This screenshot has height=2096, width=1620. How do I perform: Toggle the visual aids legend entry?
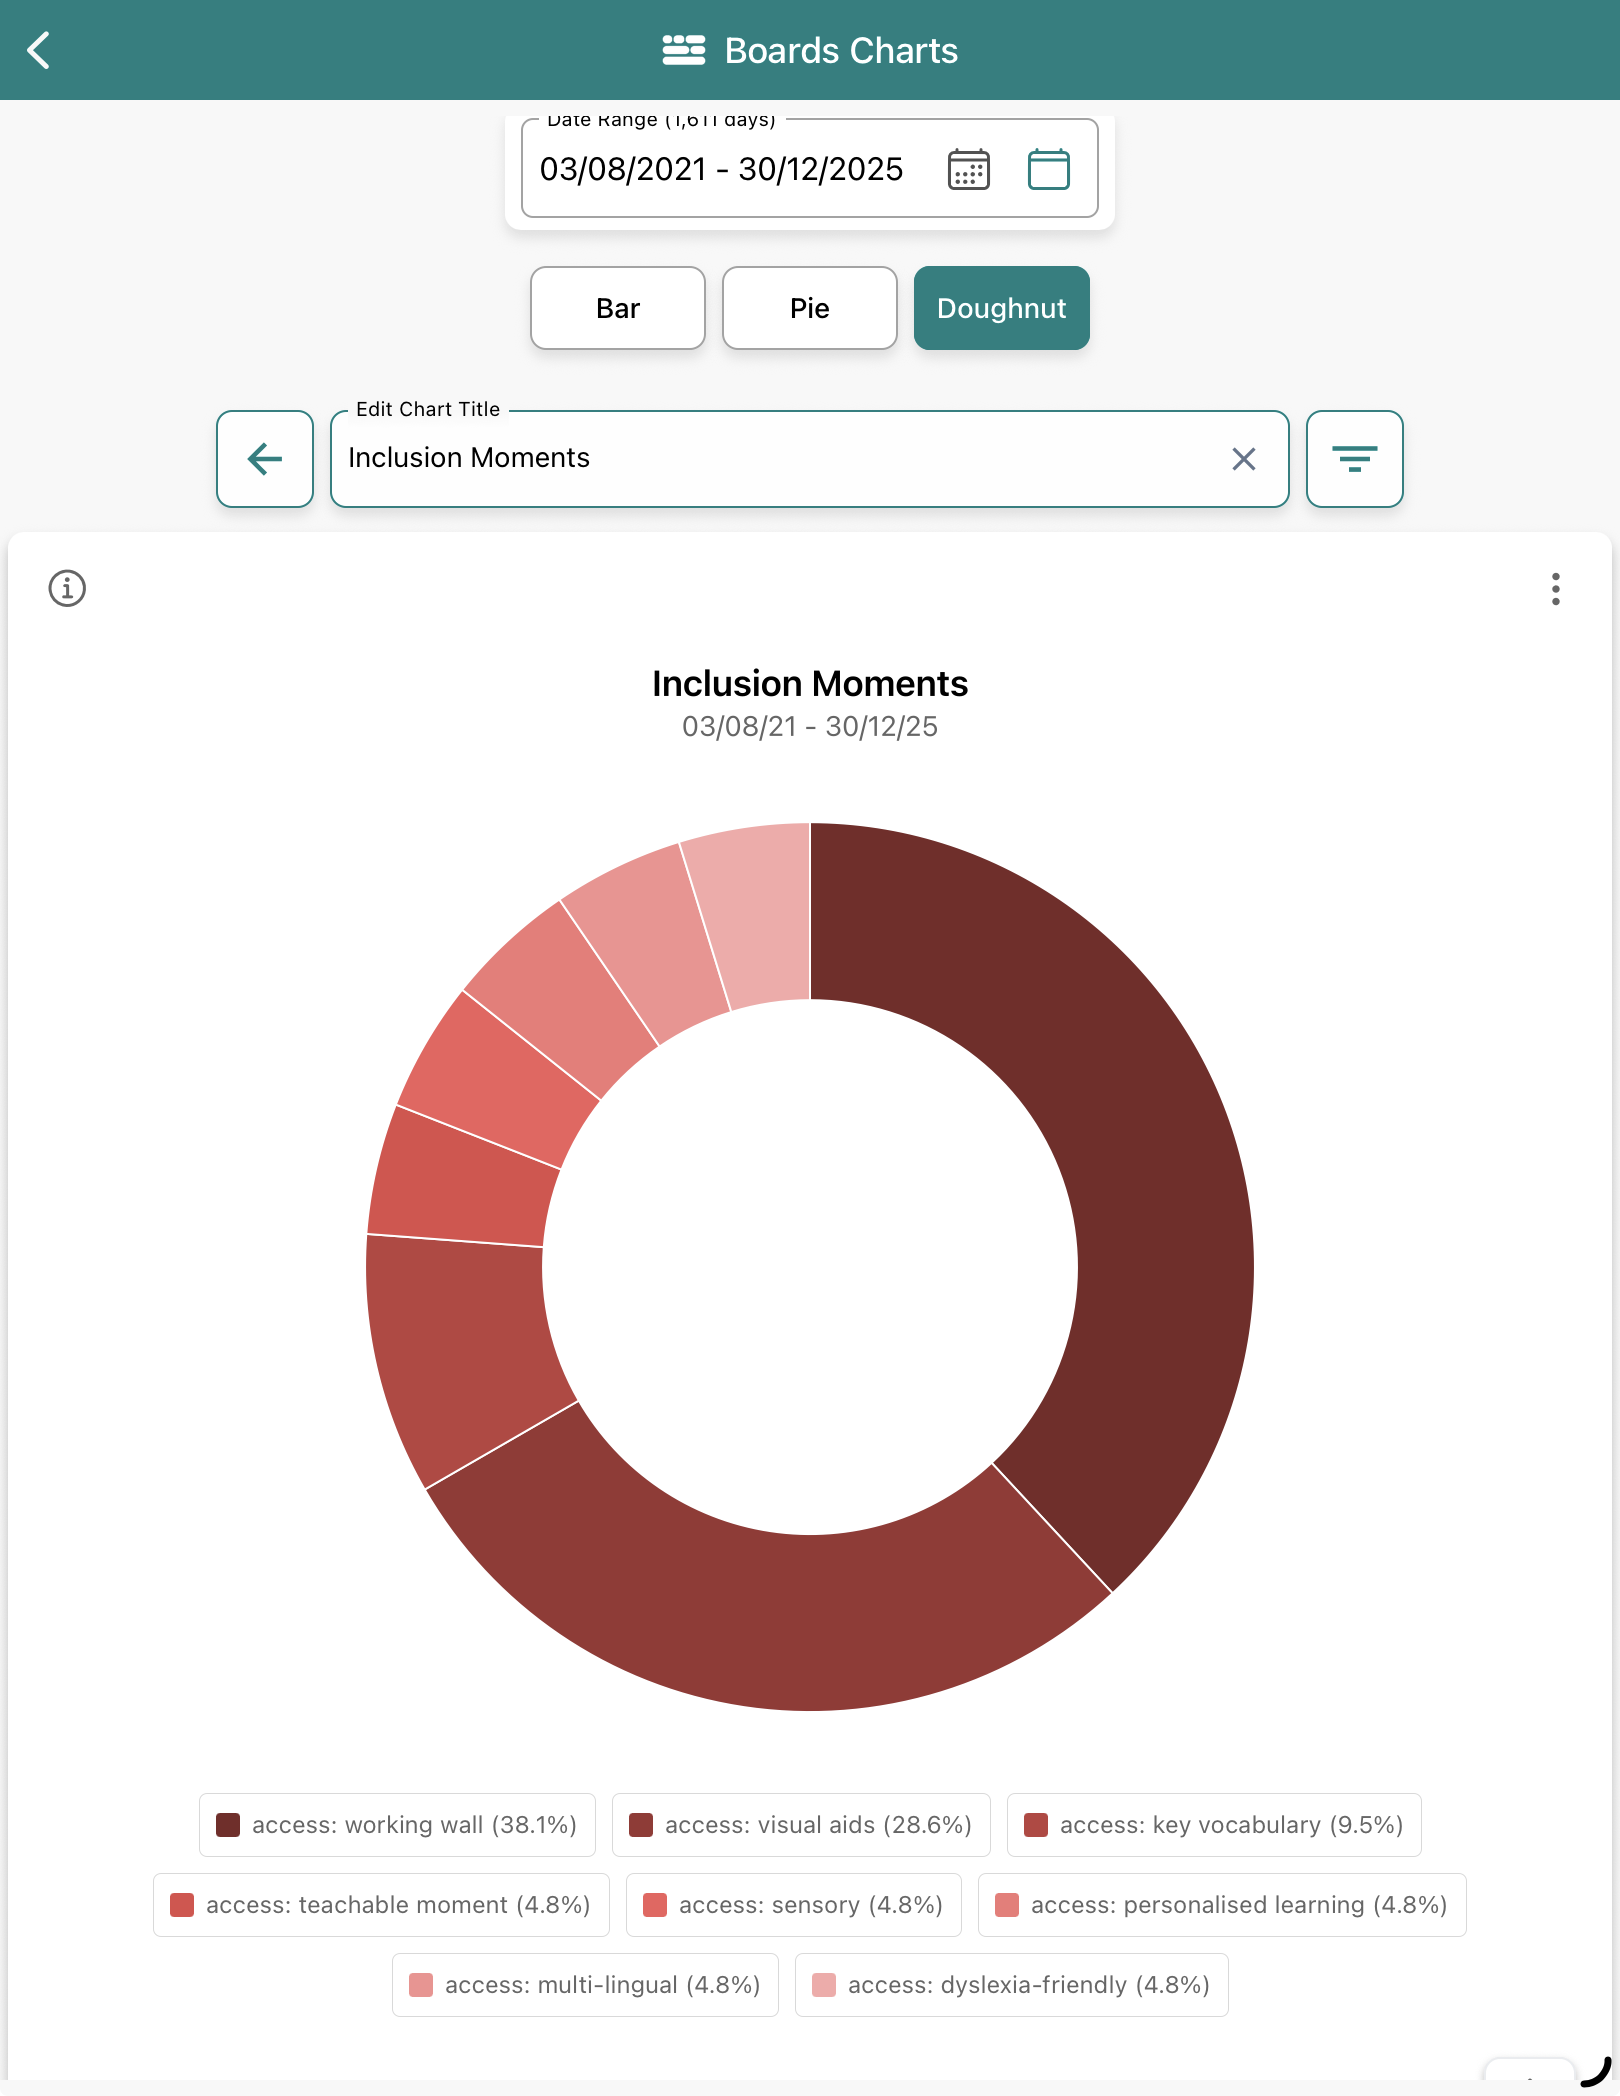click(x=800, y=1824)
